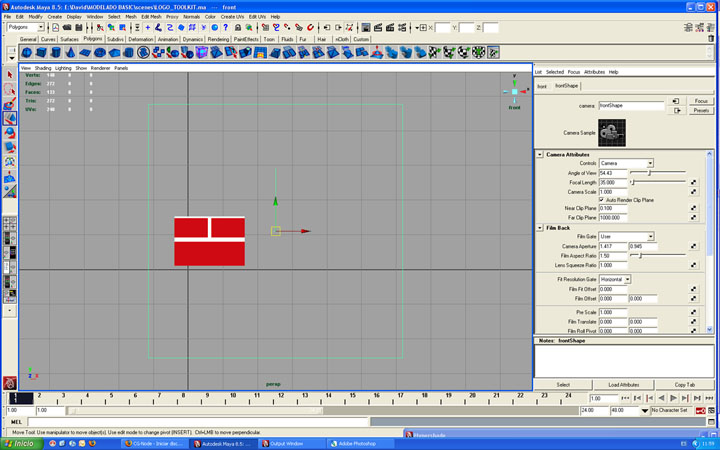Click the MEL command line input
The width and height of the screenshot is (720, 450).
coord(198,422)
